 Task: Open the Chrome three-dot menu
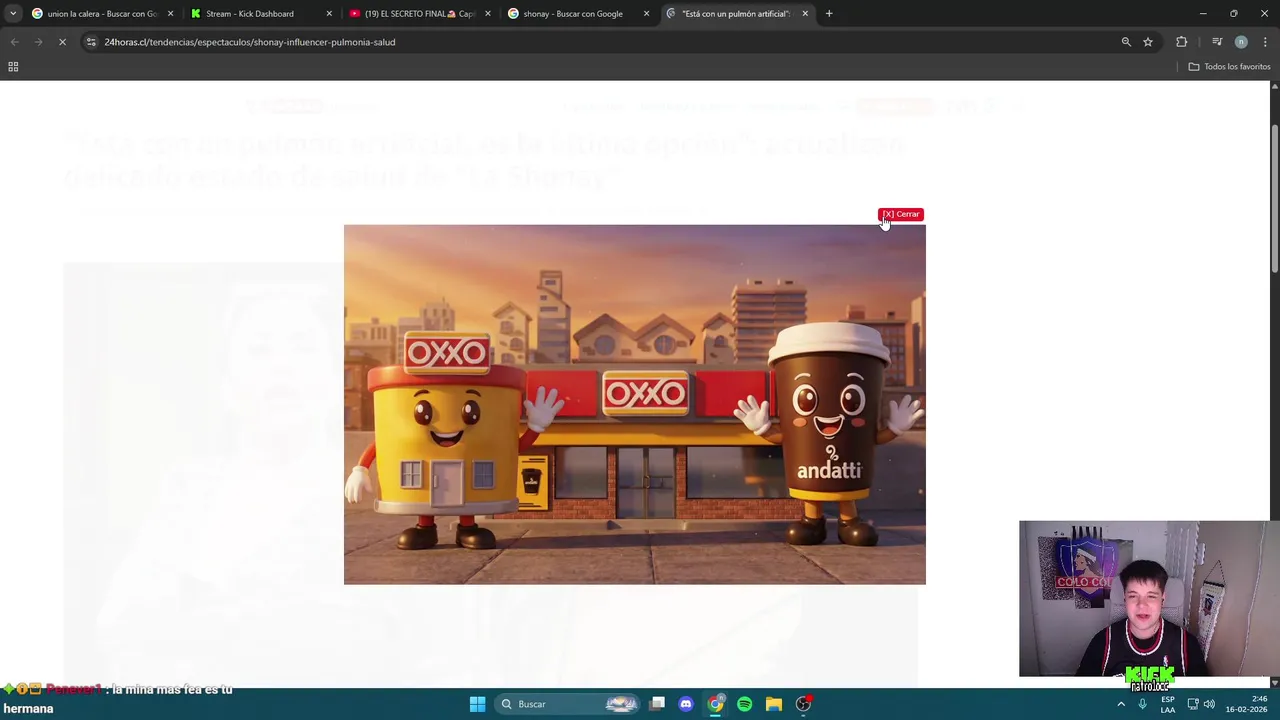[1266, 42]
